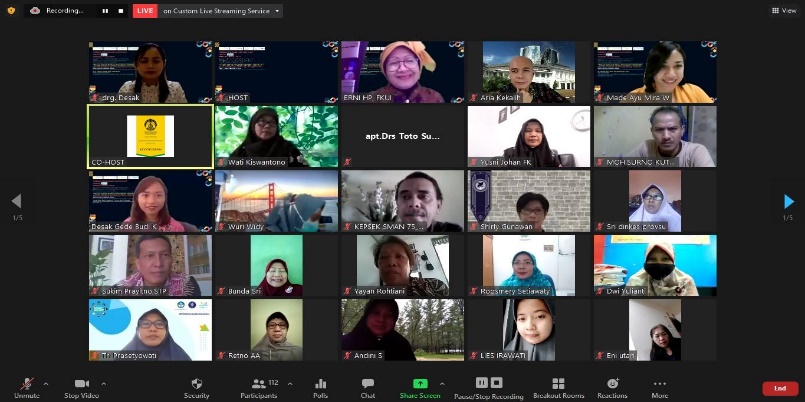Screen dimensions: 805x402
Task: Click the red End meeting button
Action: 780,388
